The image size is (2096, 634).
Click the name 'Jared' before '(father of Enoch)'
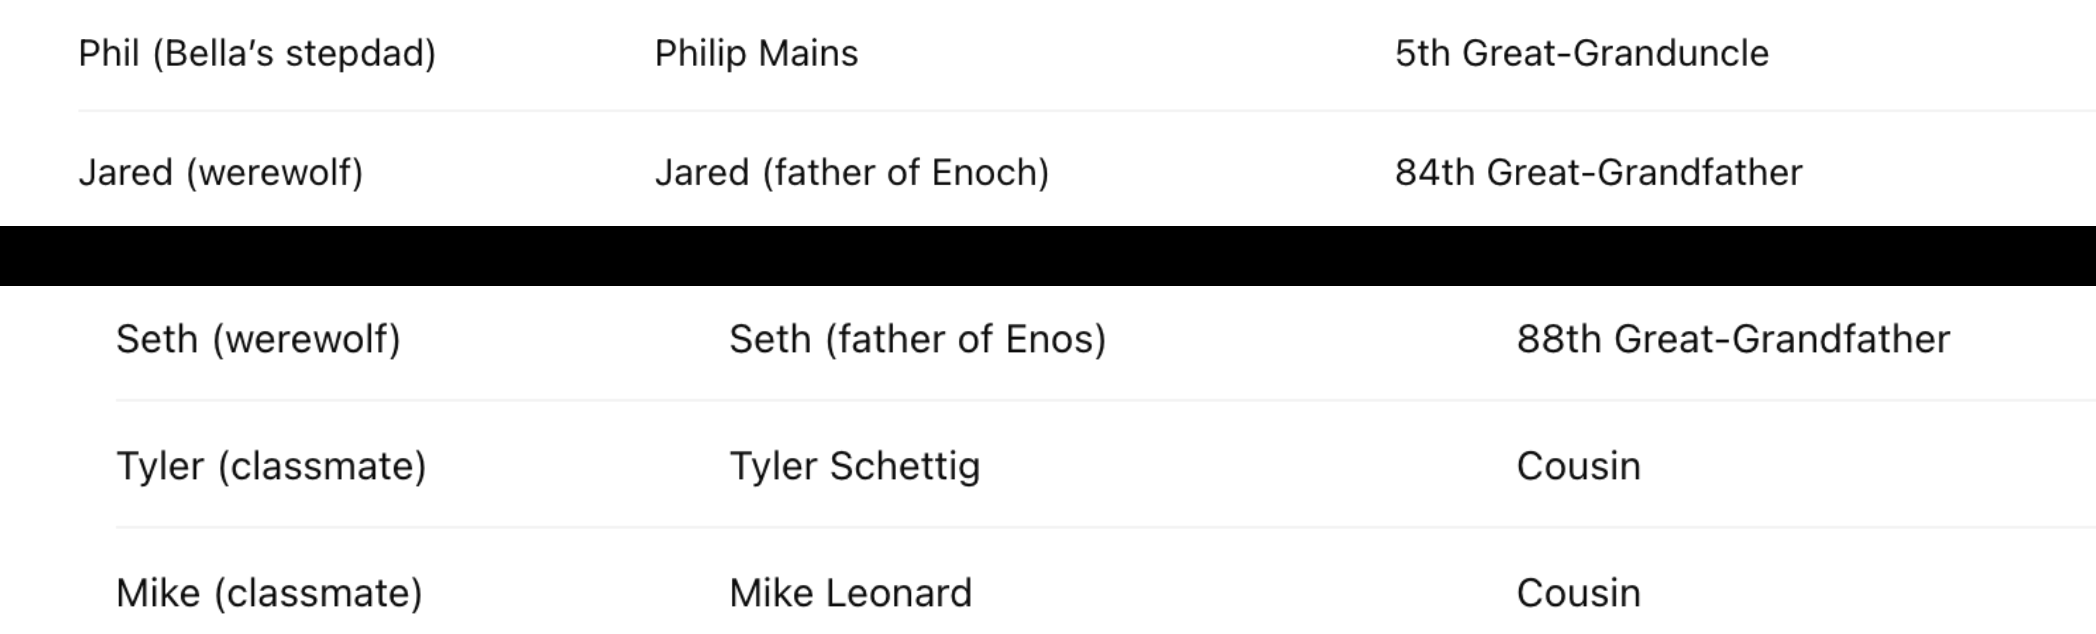702,172
